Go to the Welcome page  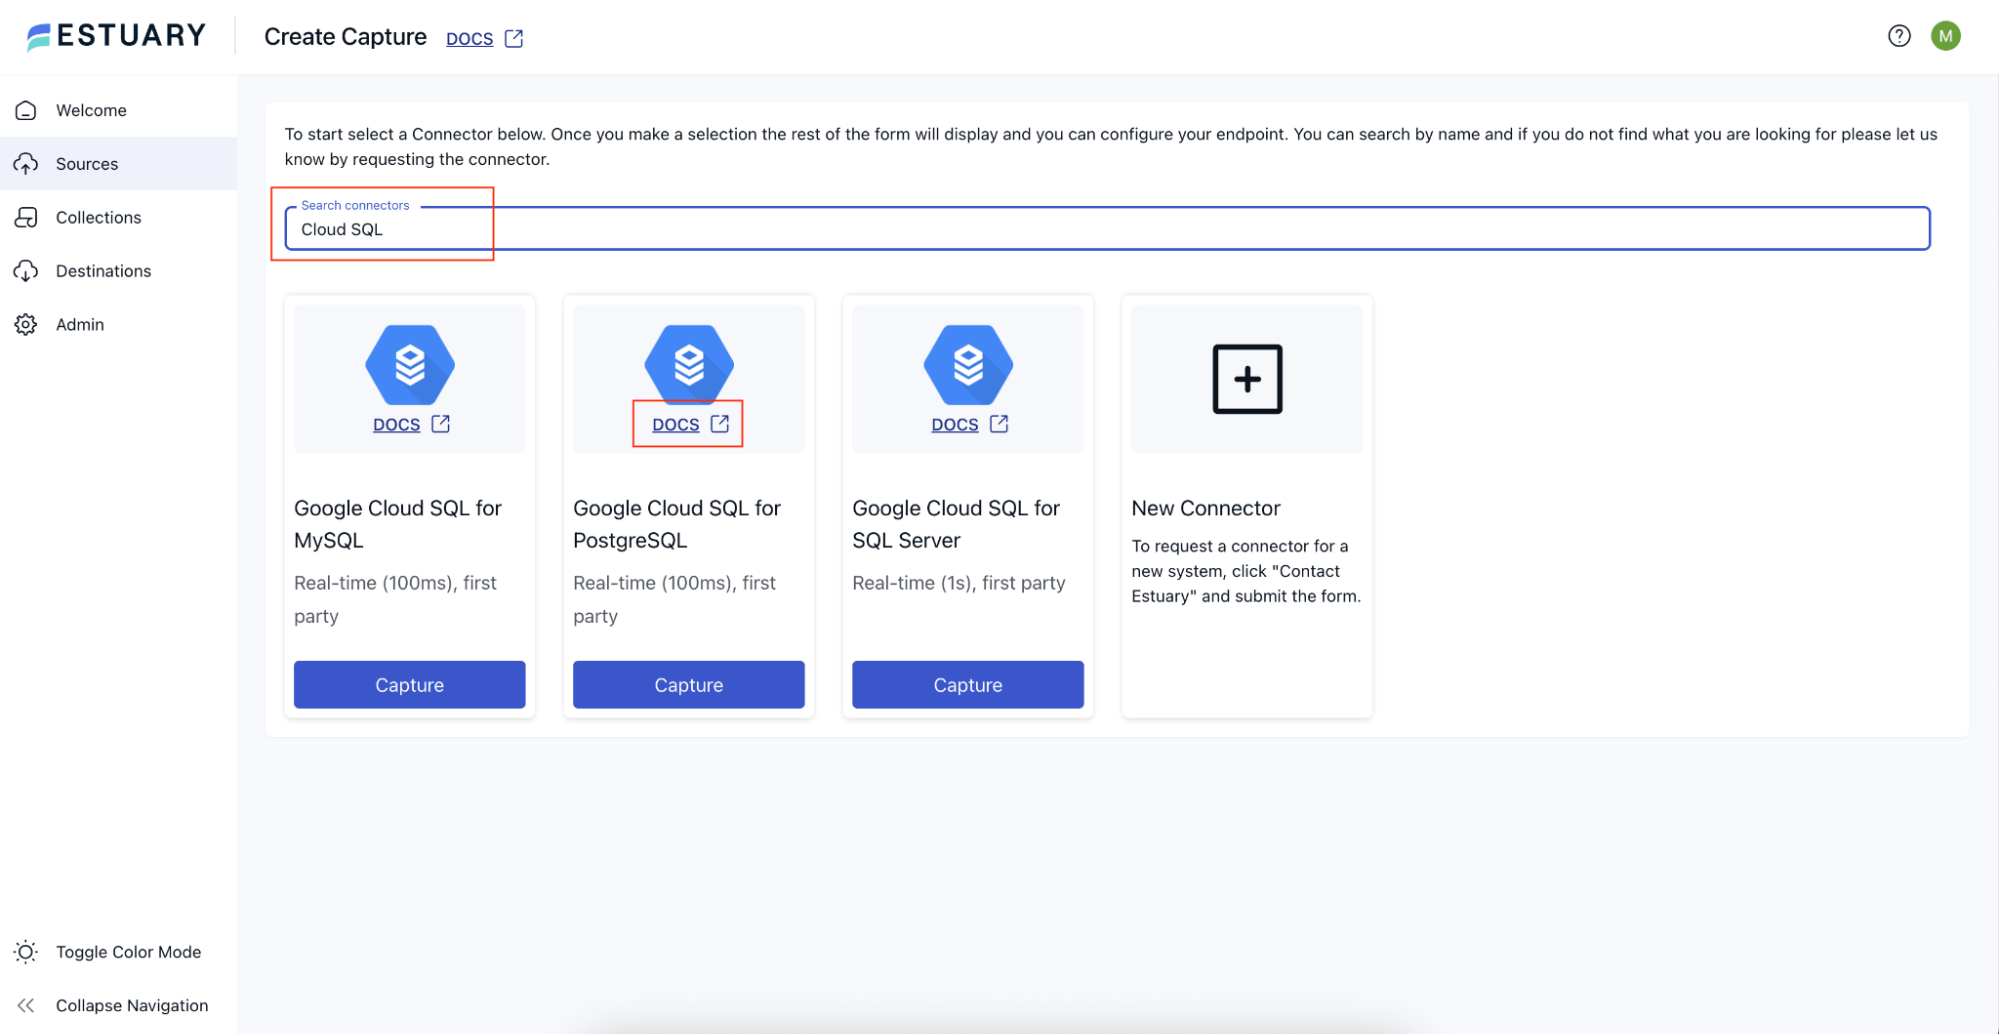[x=118, y=110]
